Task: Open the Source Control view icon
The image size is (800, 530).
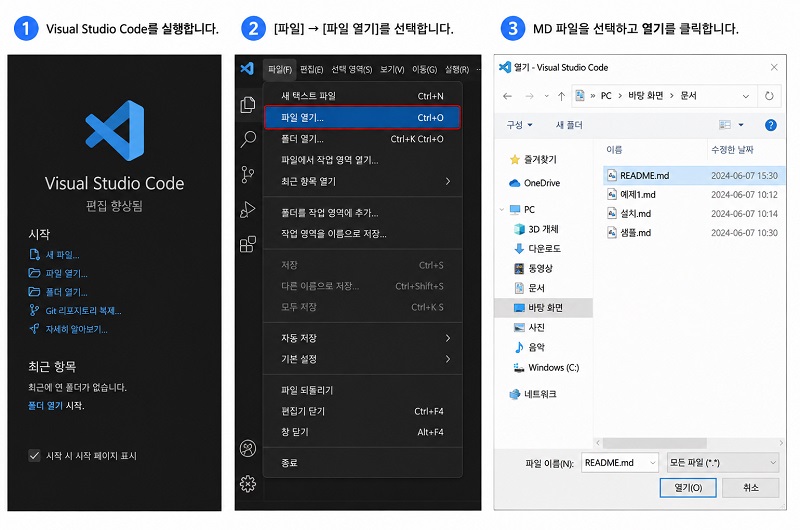Action: click(x=248, y=174)
